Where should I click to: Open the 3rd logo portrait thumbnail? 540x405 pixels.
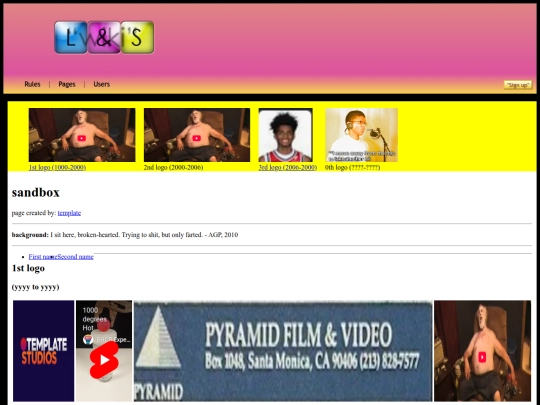(285, 135)
